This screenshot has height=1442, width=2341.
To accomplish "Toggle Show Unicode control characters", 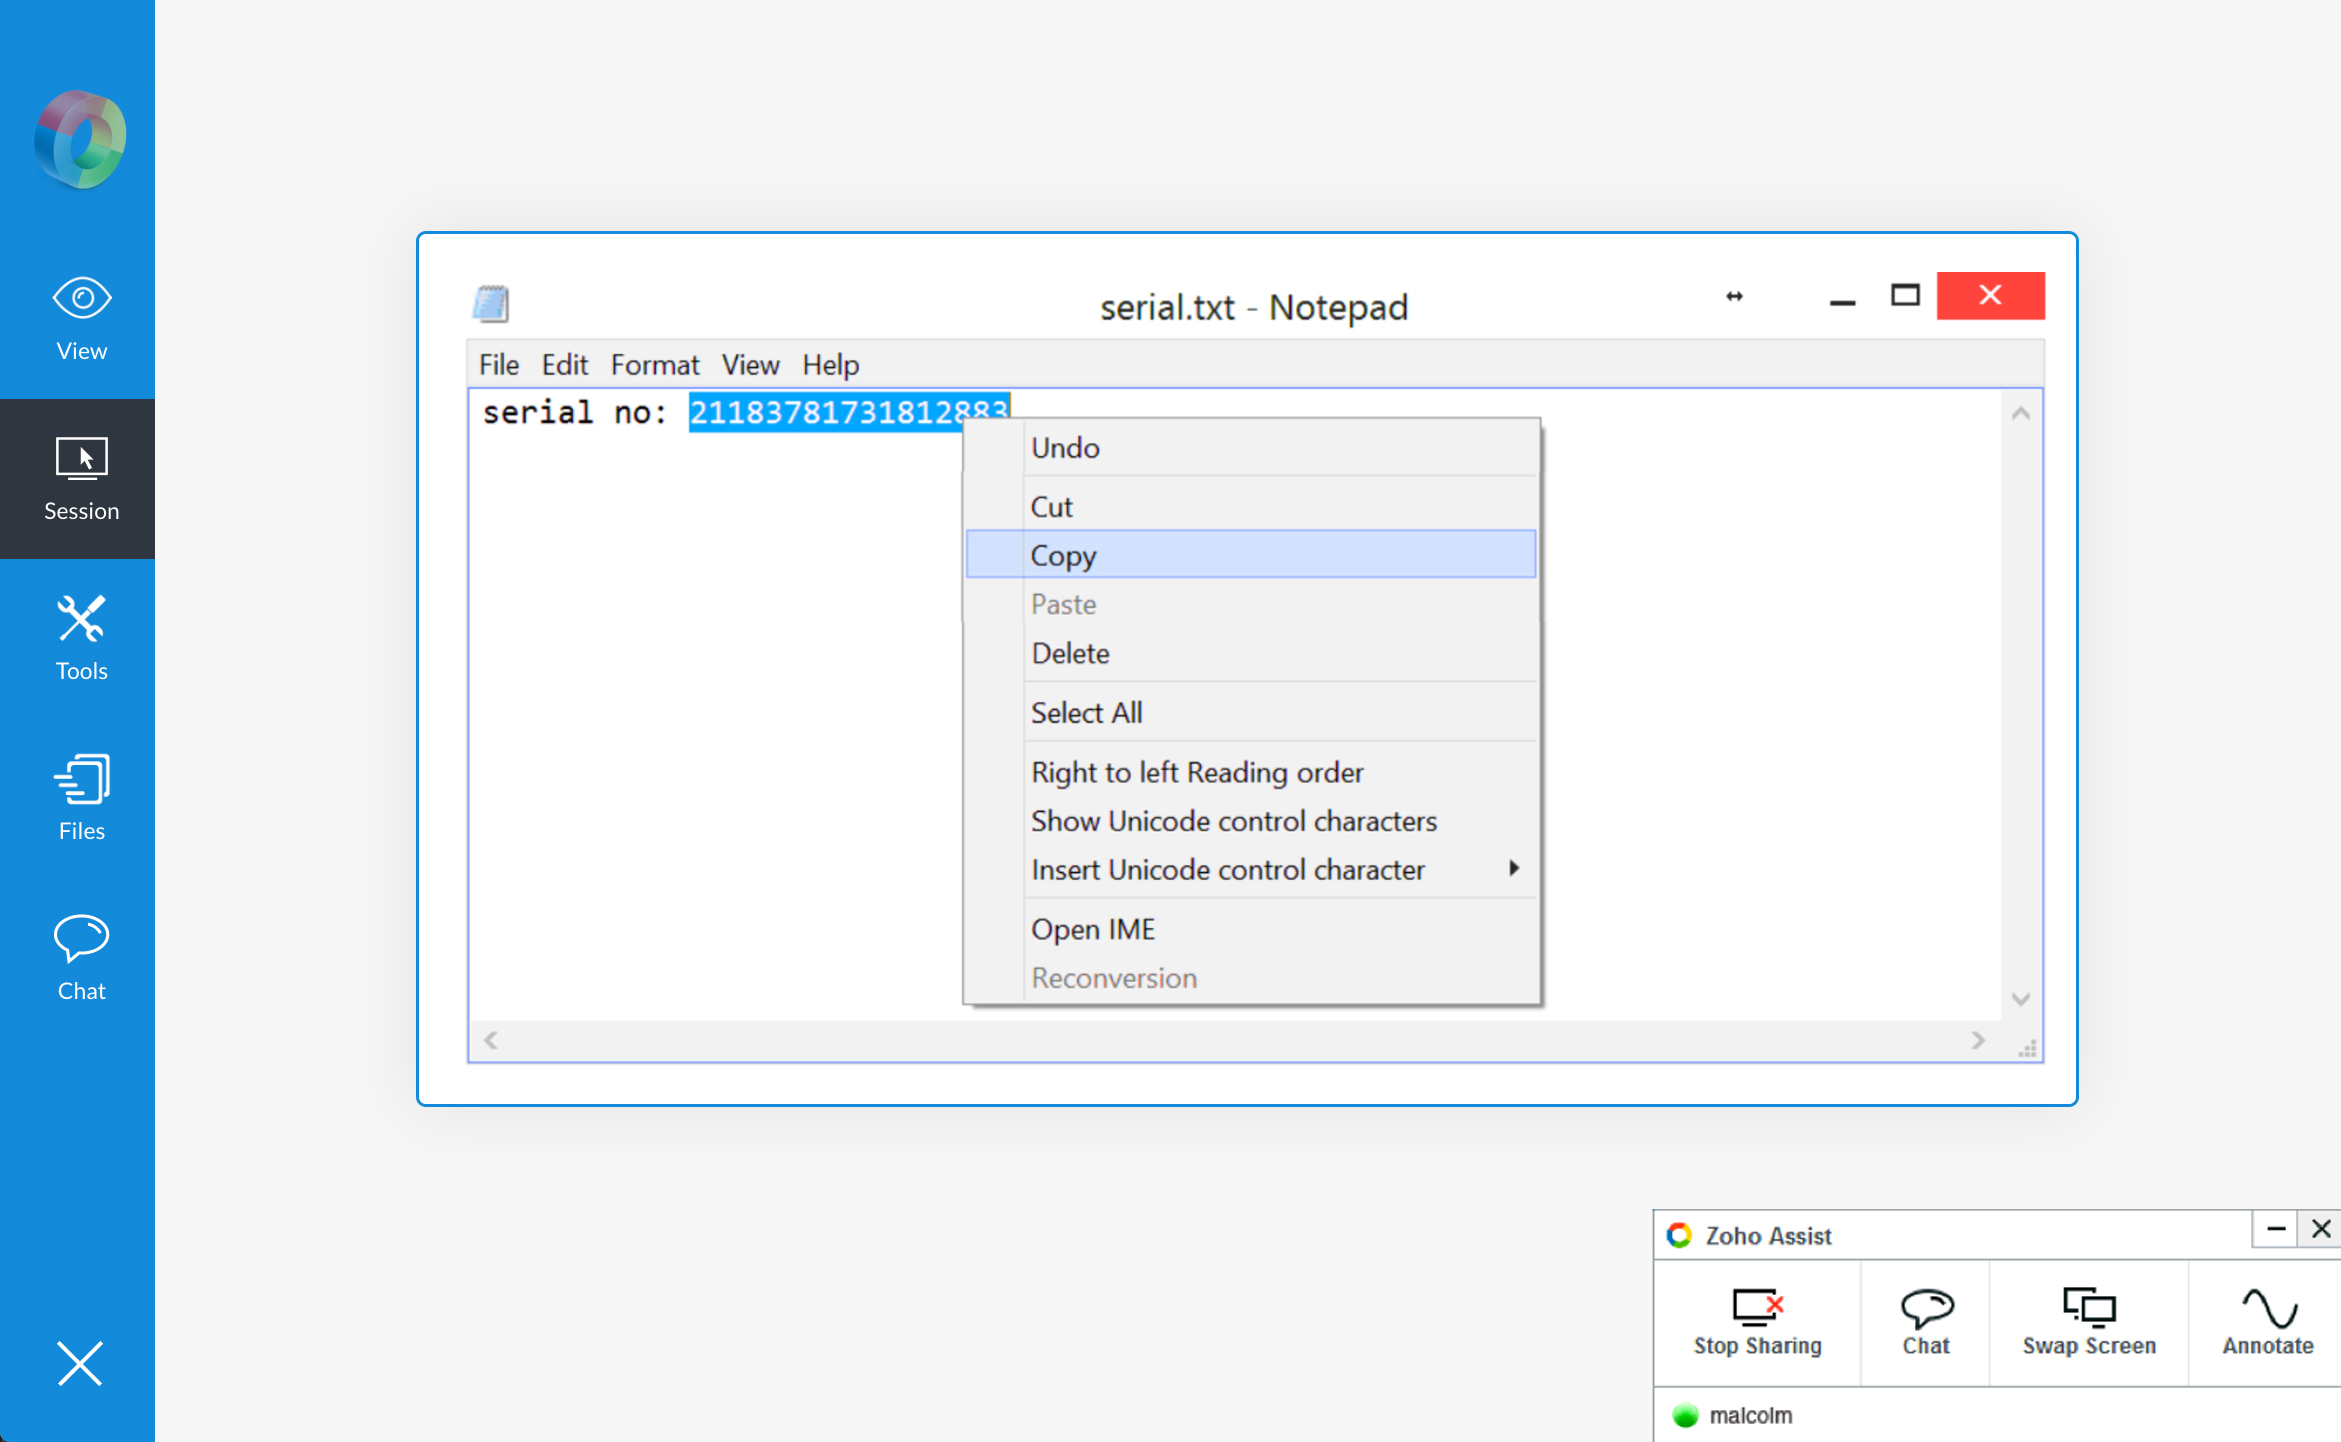I will point(1233,820).
